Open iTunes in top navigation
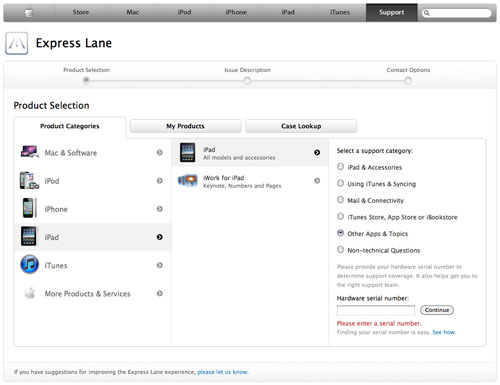 tap(340, 12)
